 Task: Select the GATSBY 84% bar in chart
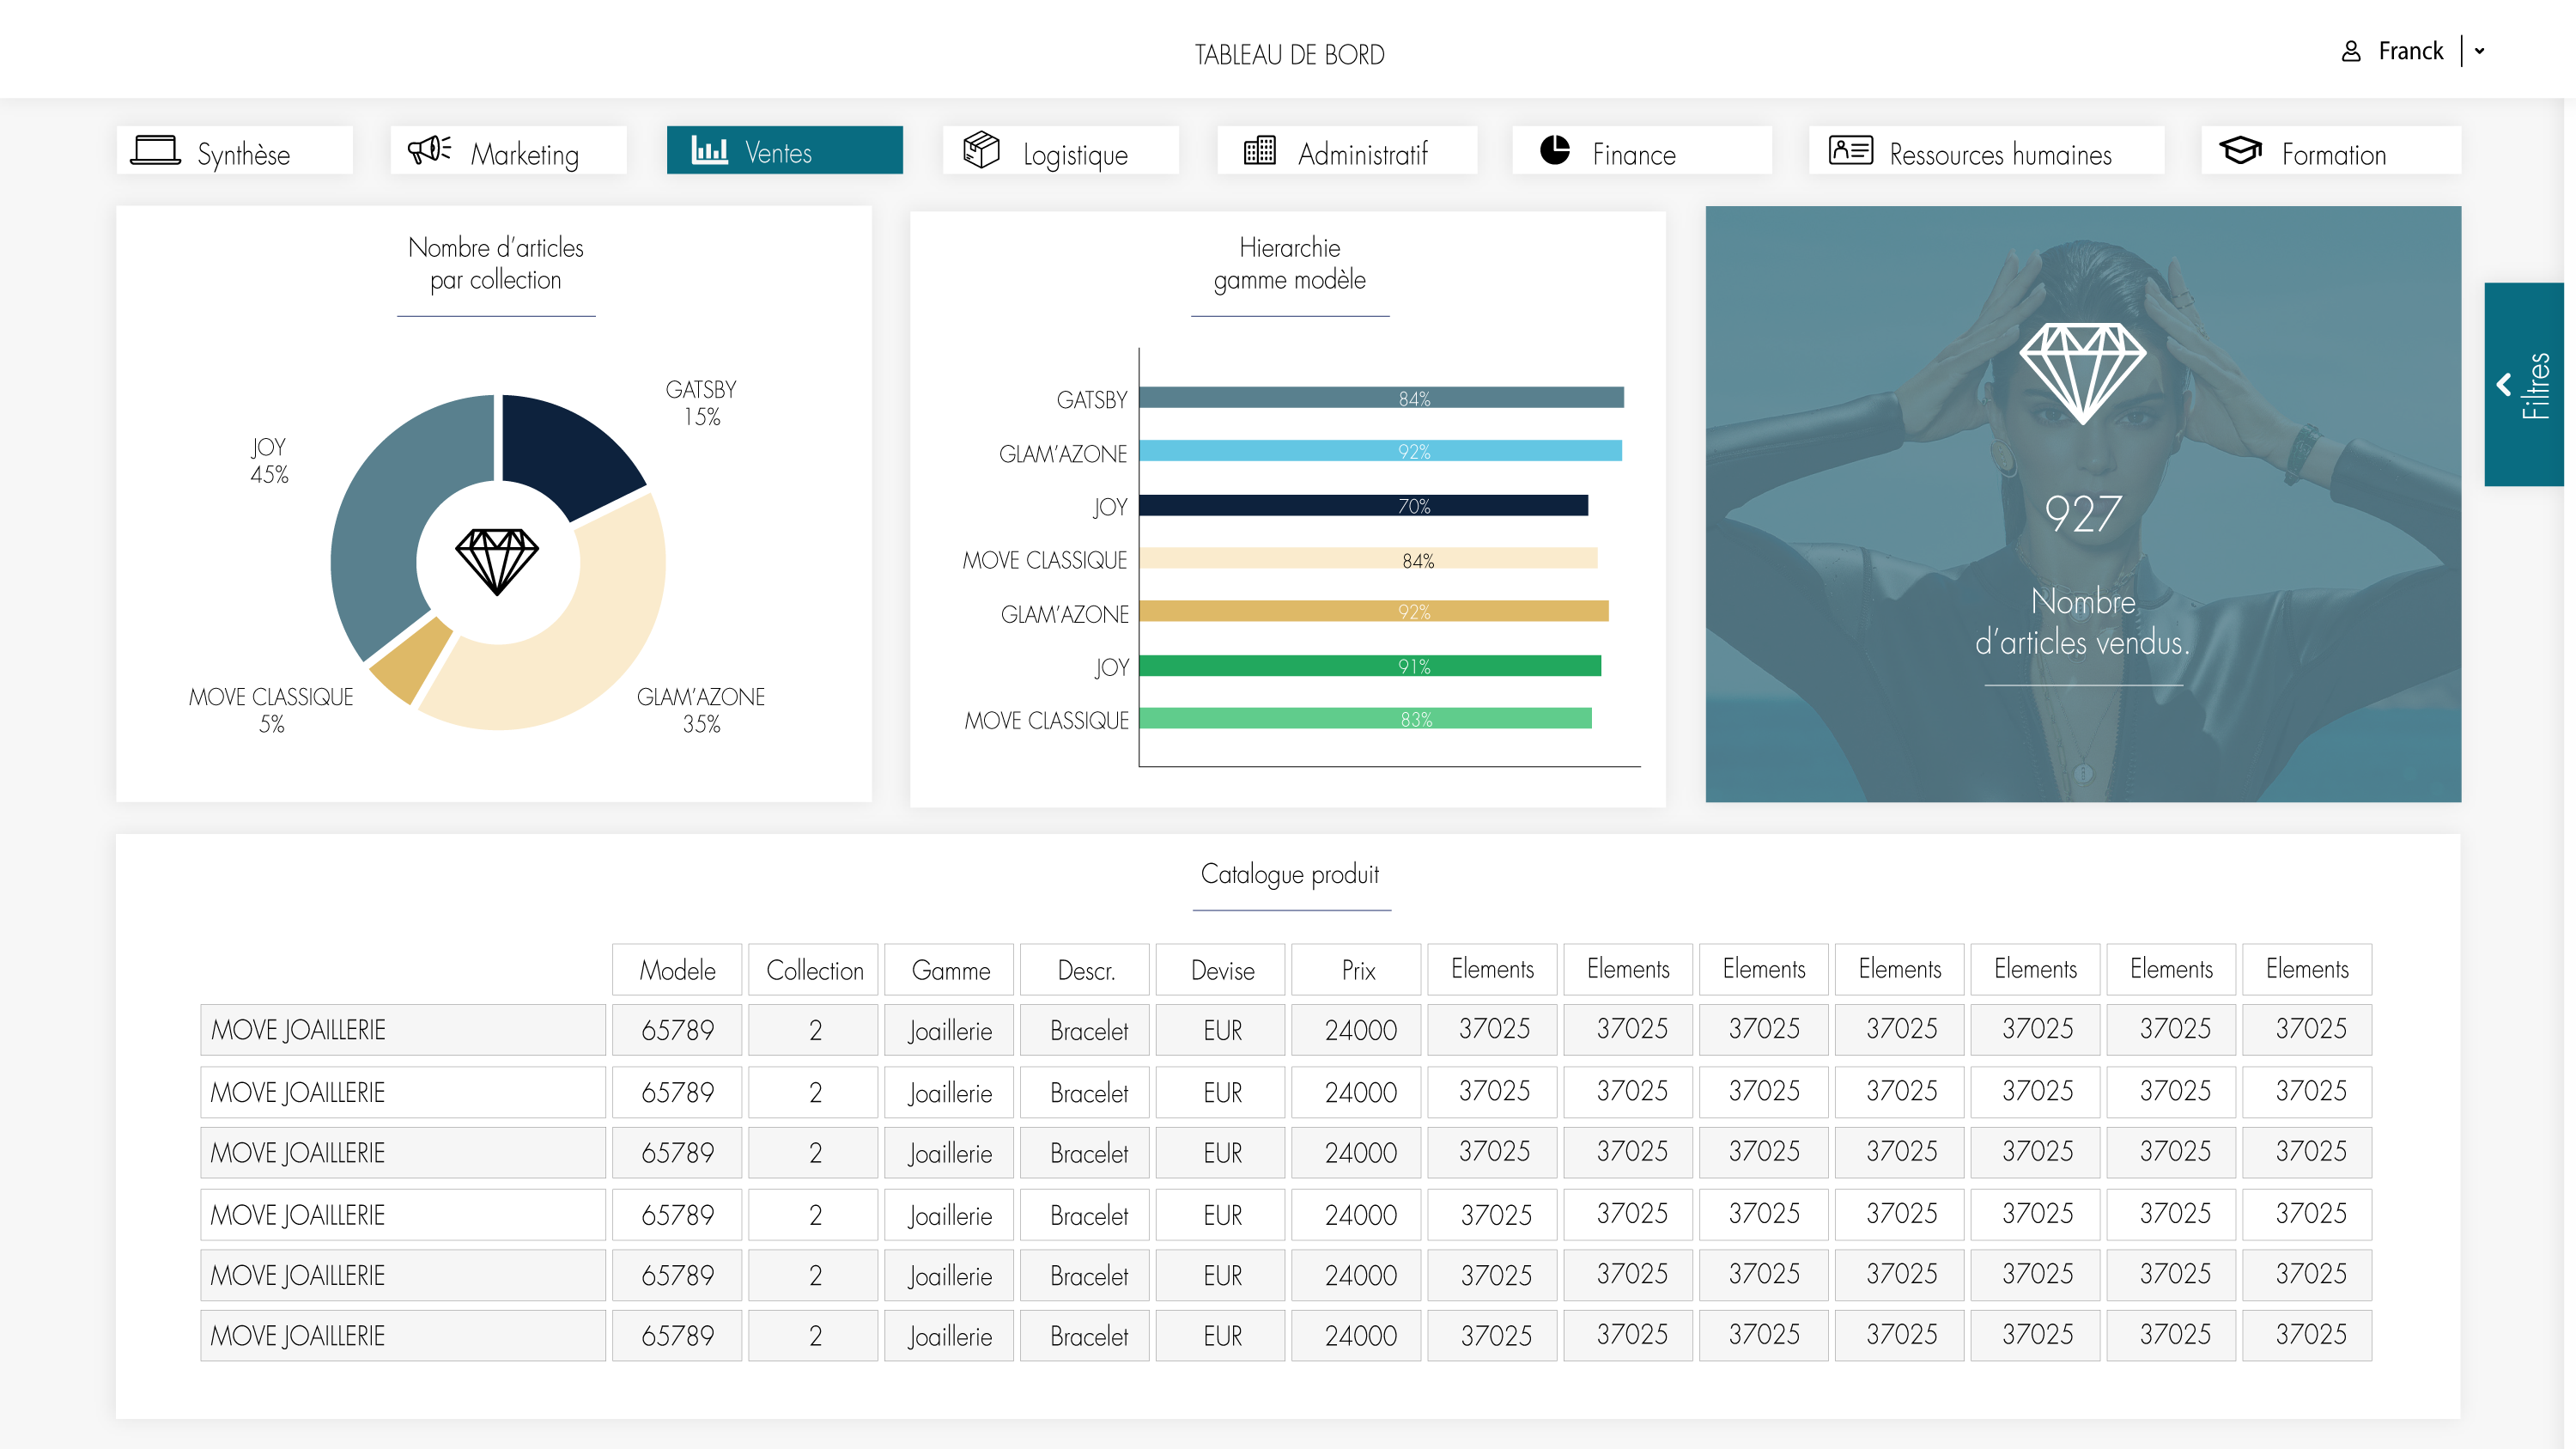[x=1382, y=398]
